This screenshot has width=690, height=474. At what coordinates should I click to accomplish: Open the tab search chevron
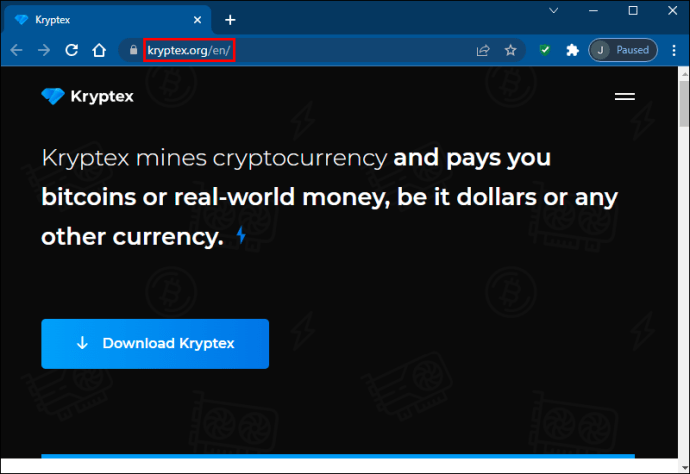pos(554,11)
